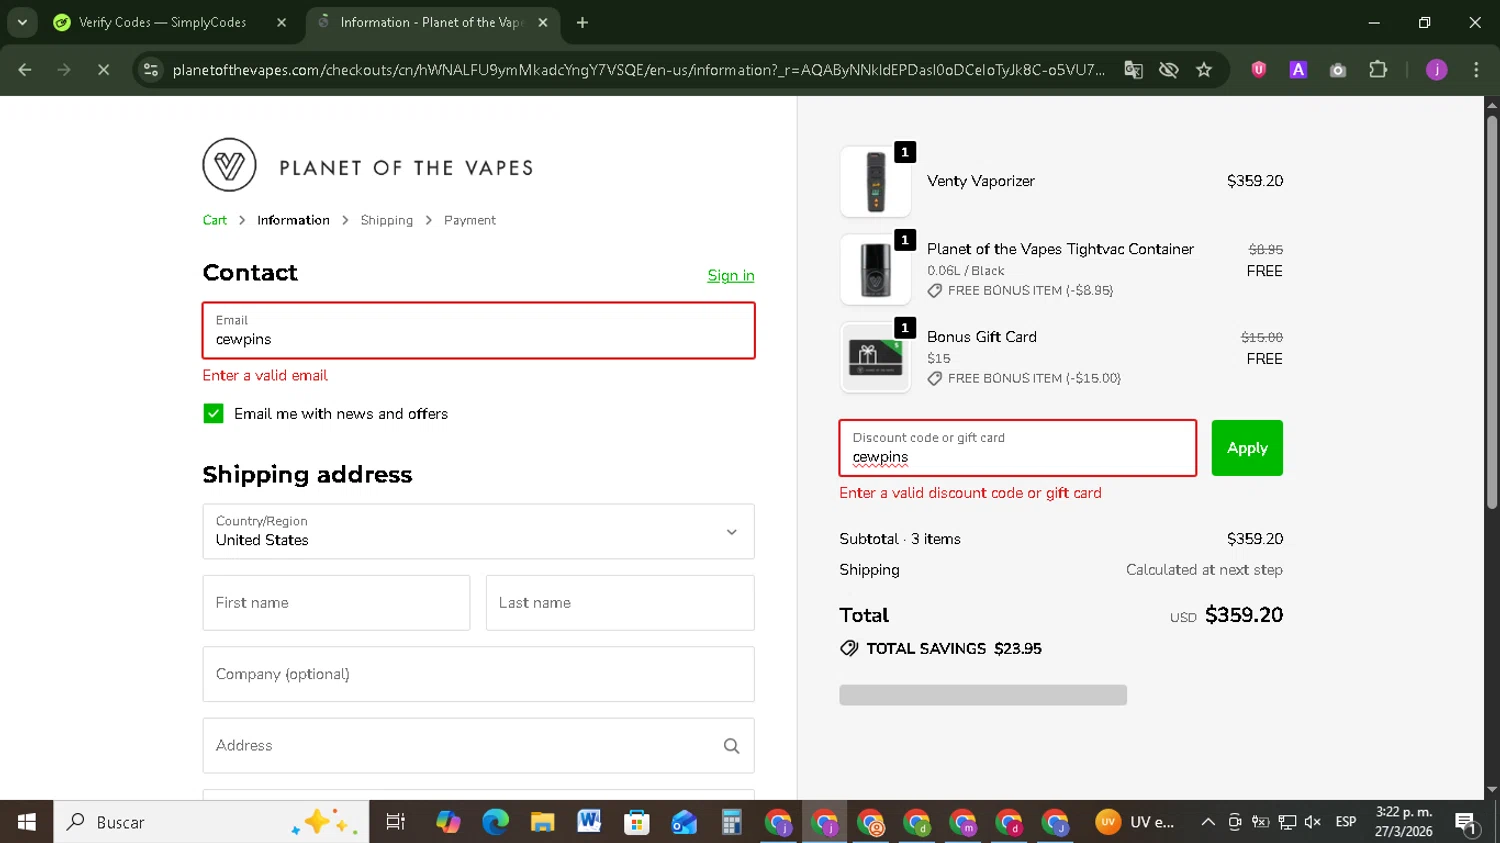Show hidden system tray icons
The width and height of the screenshot is (1500, 843).
pos(1208,822)
